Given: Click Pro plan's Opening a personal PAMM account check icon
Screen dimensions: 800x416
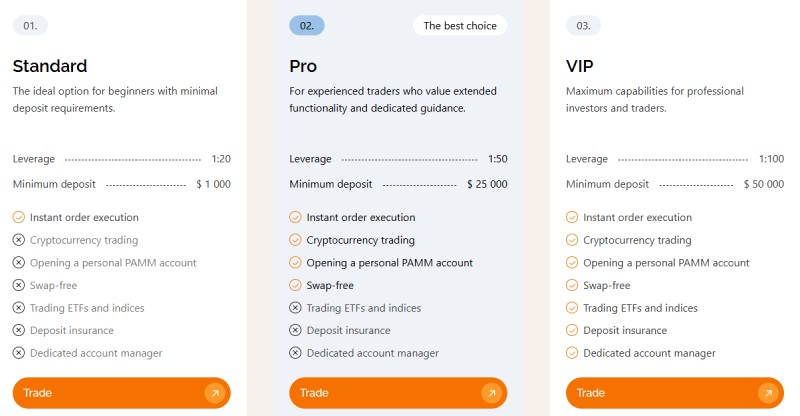Looking at the screenshot, I should pyautogui.click(x=295, y=263).
